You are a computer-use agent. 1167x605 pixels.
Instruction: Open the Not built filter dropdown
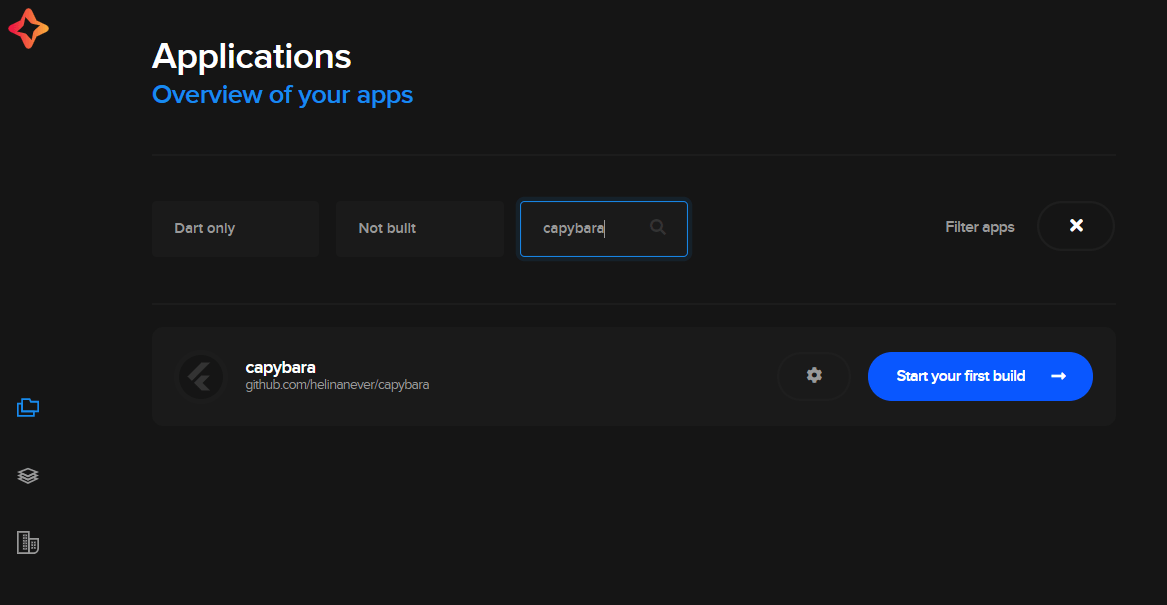[420, 228]
